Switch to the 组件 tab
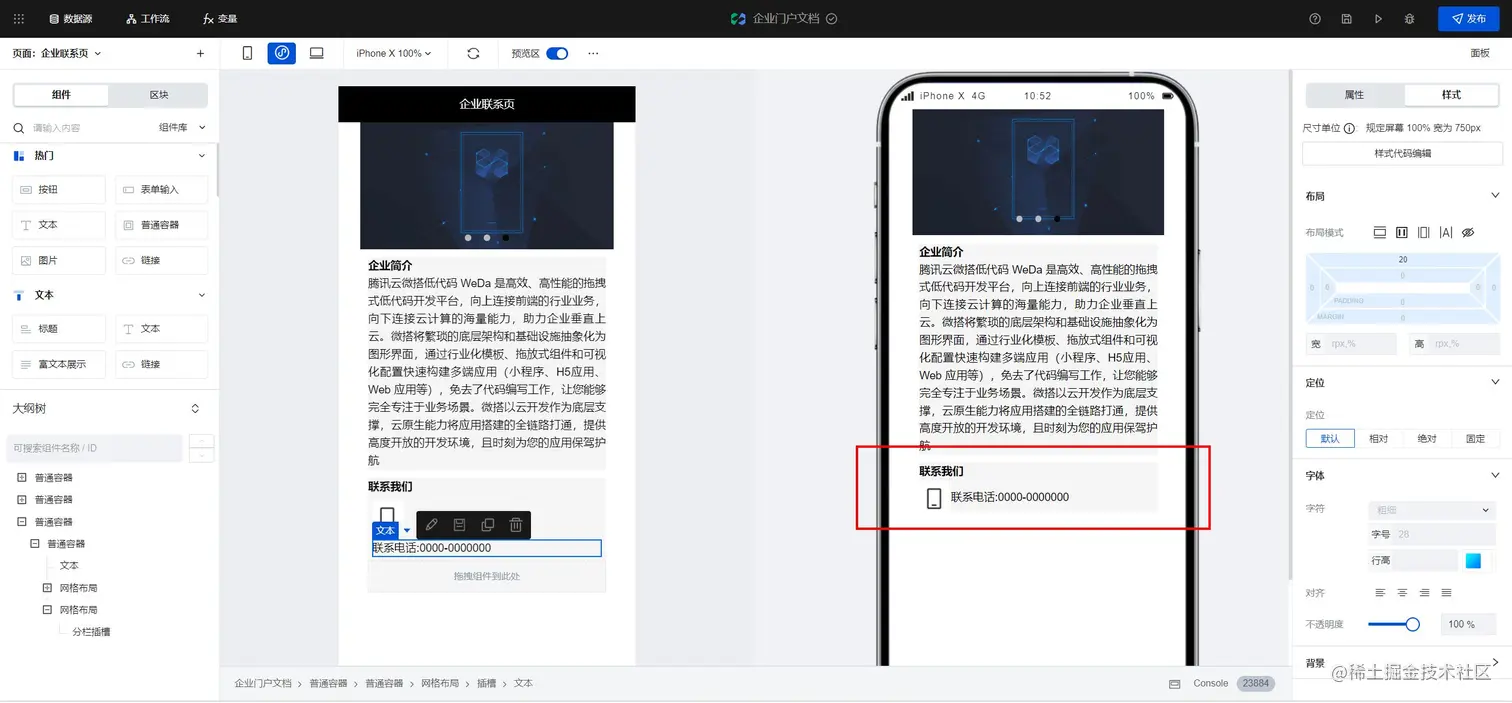The width and height of the screenshot is (1512, 703). 61,95
